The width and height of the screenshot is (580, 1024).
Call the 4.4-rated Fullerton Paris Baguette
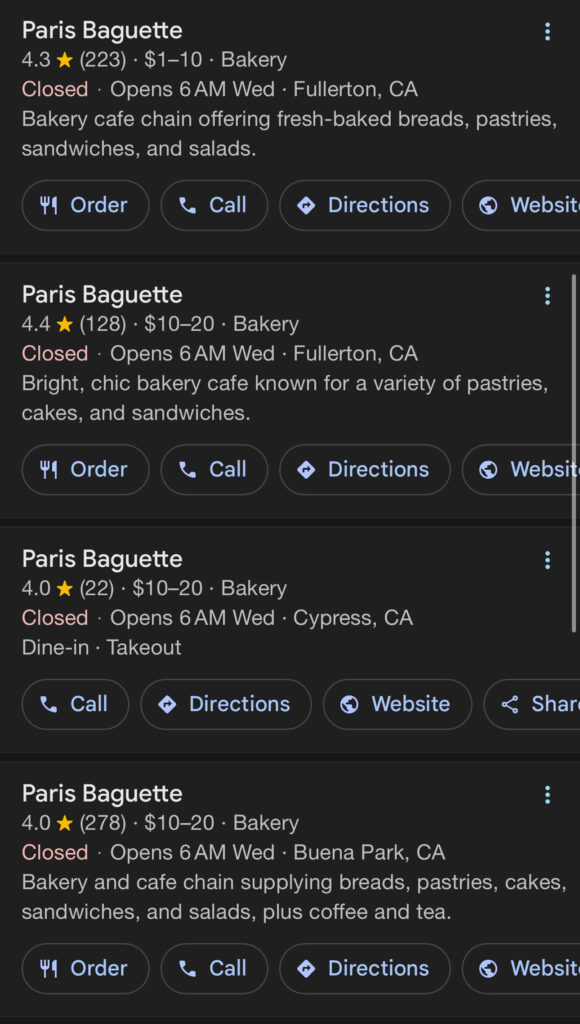click(x=214, y=470)
